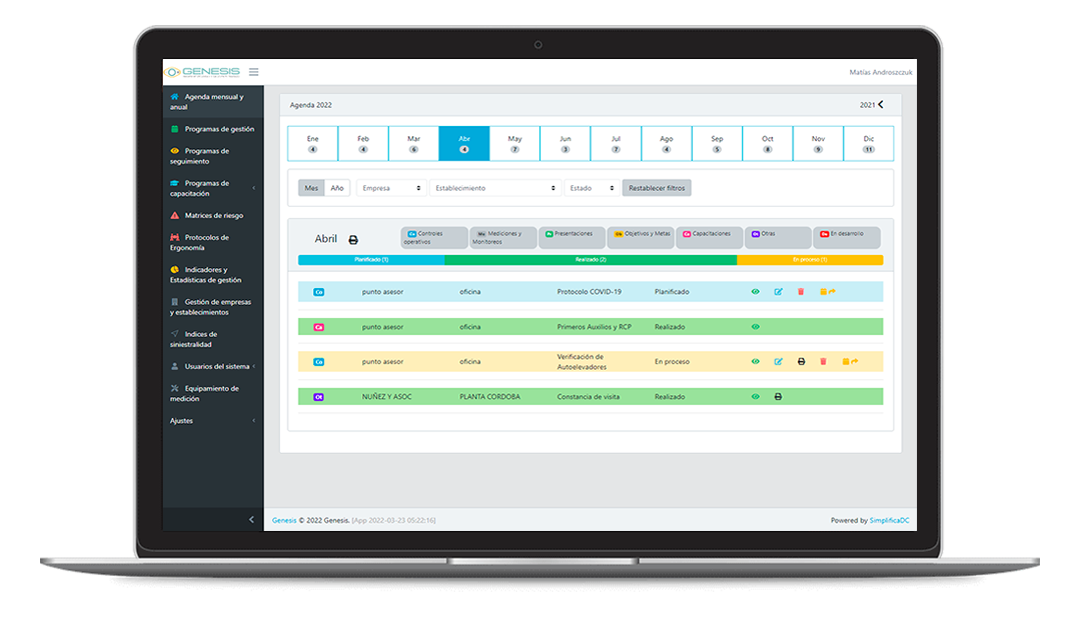Open the Establecimiento dropdown filter
Viewport: 1080px width, 617px height.
495,188
